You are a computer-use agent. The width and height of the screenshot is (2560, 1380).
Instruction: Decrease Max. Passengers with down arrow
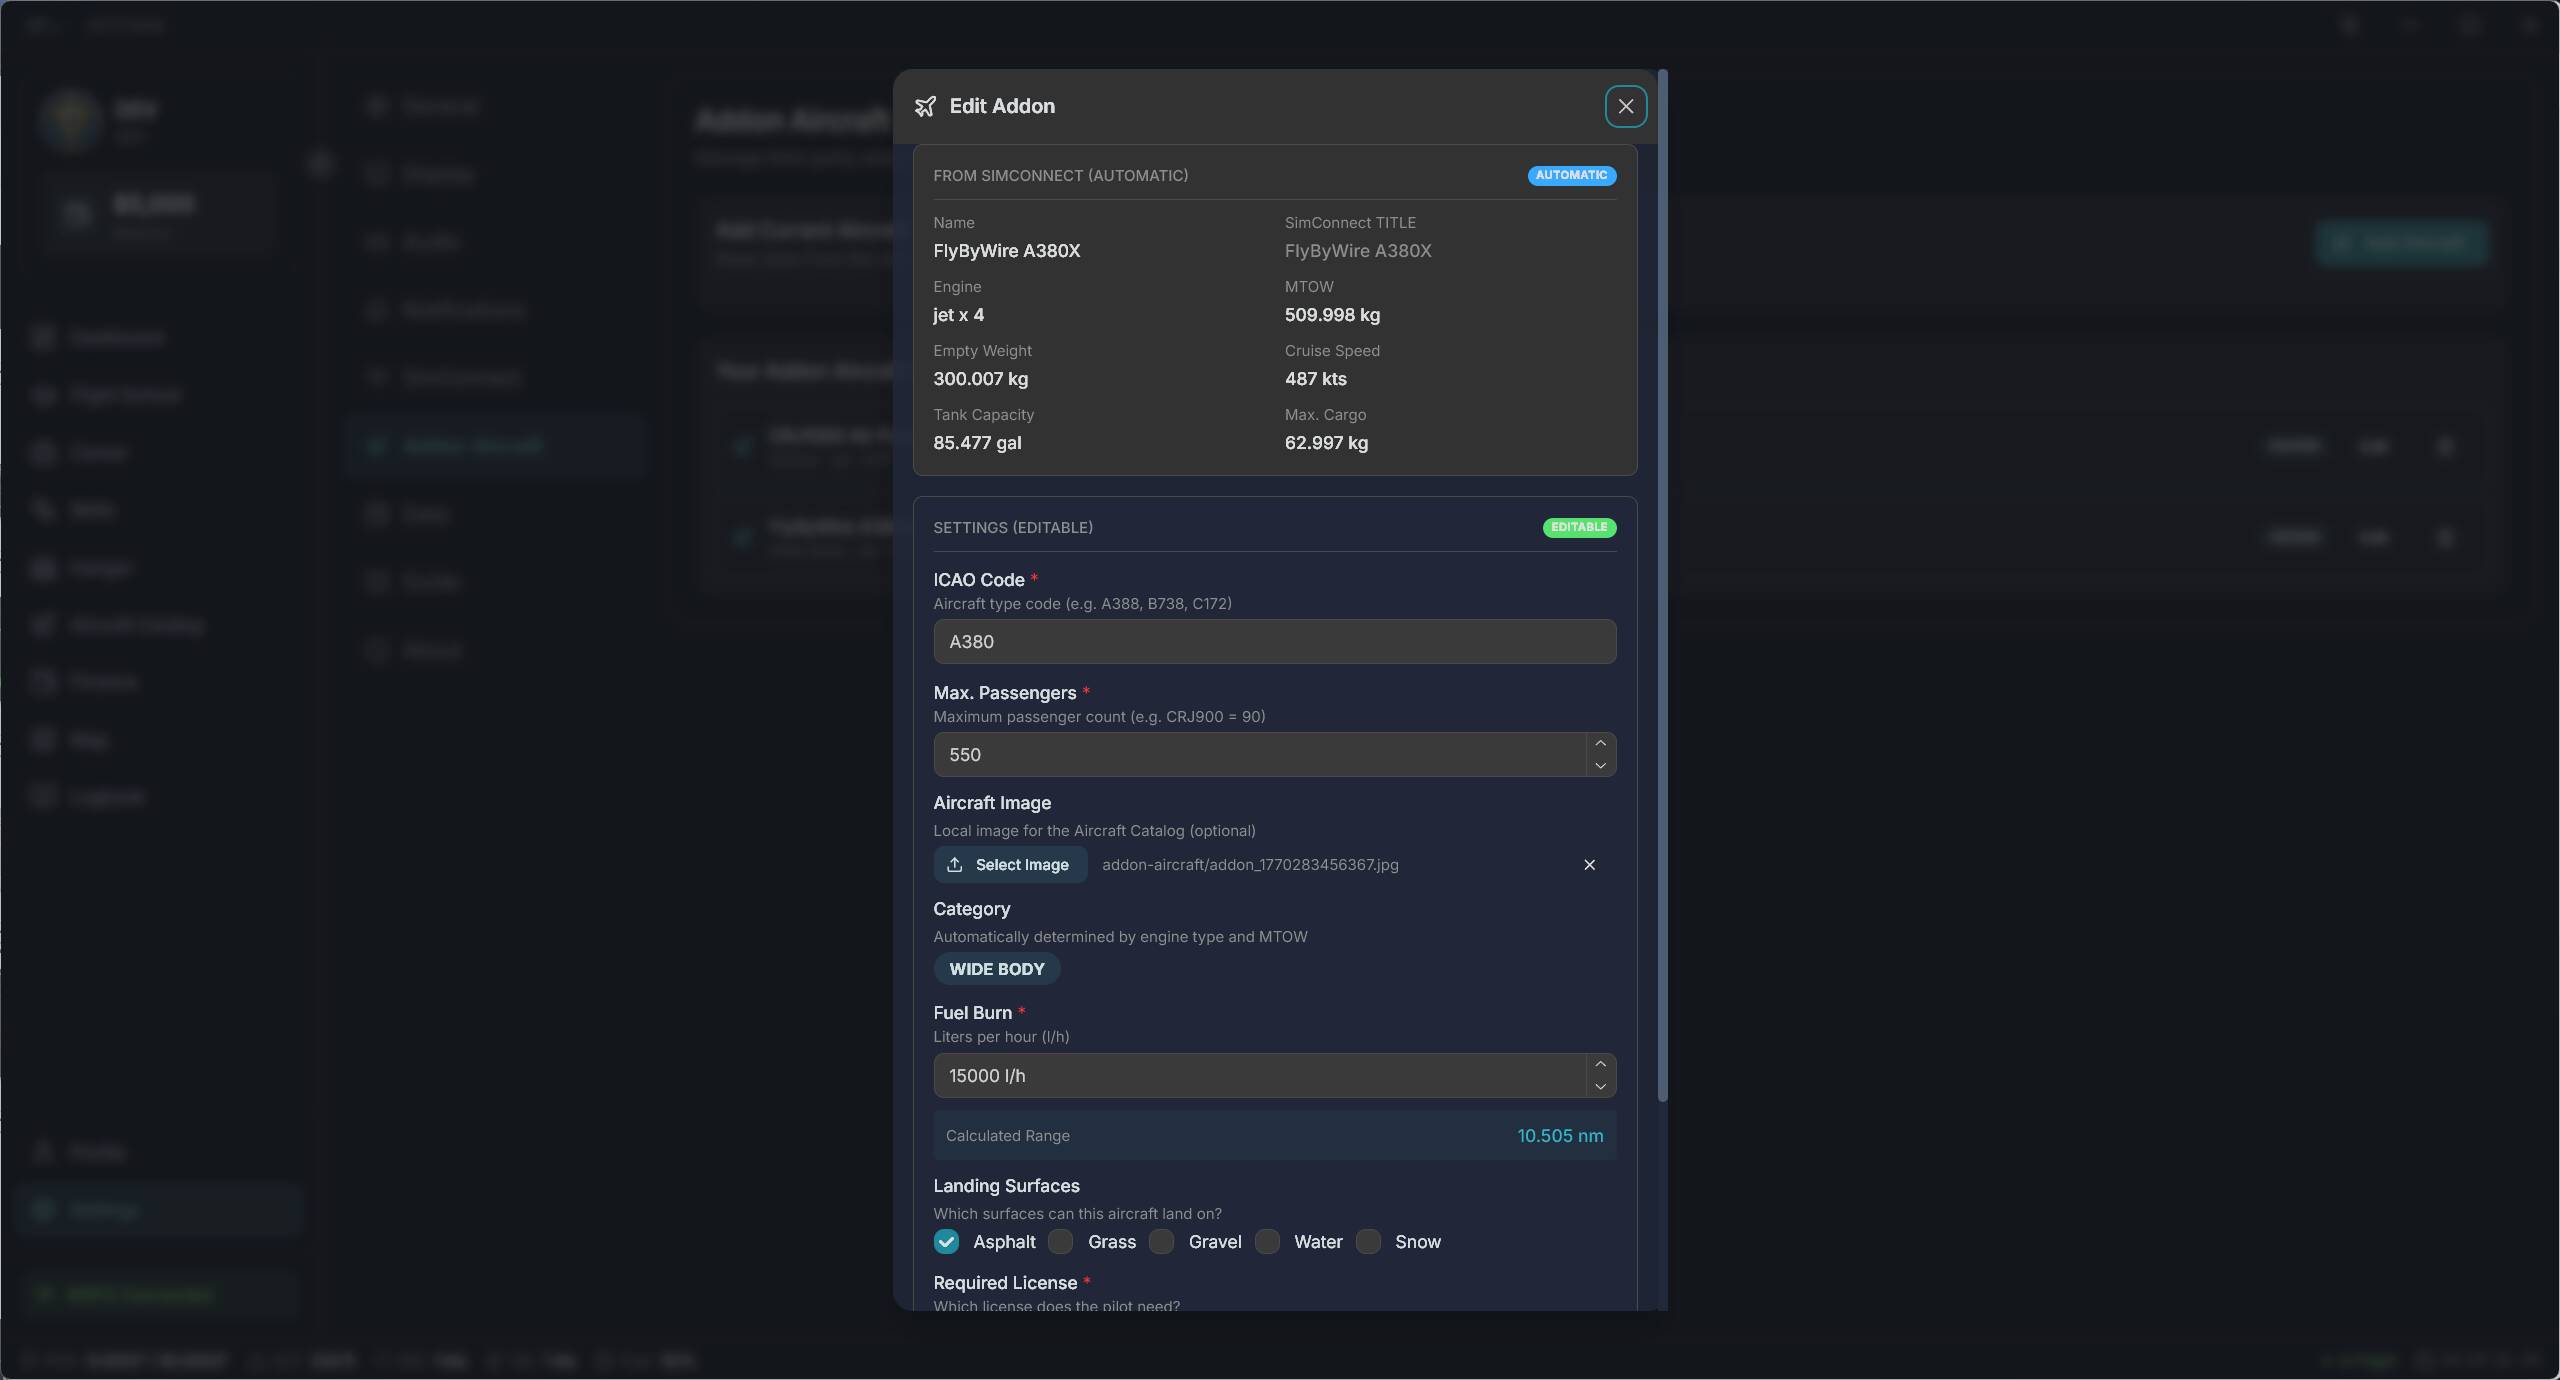[x=1600, y=766]
